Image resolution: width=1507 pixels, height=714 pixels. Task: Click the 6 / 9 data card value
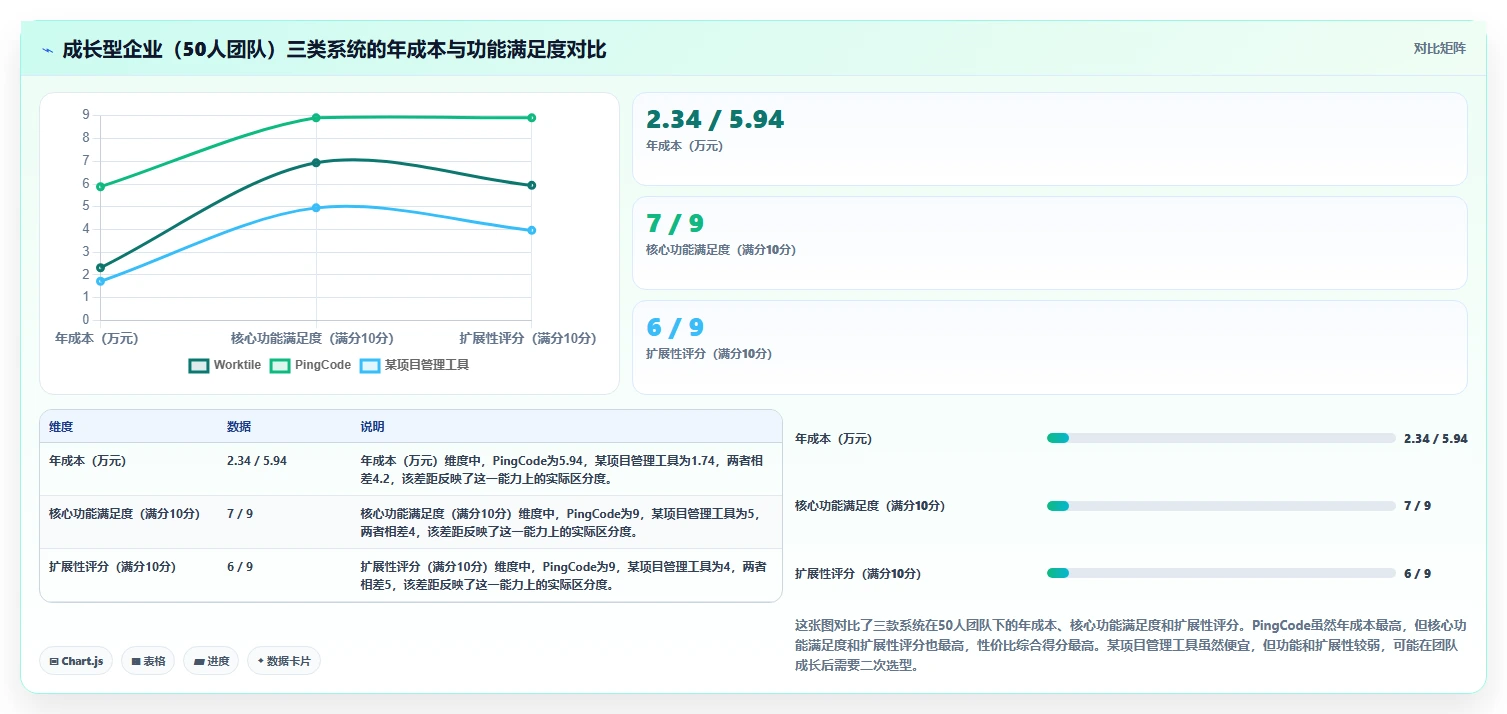tap(675, 328)
